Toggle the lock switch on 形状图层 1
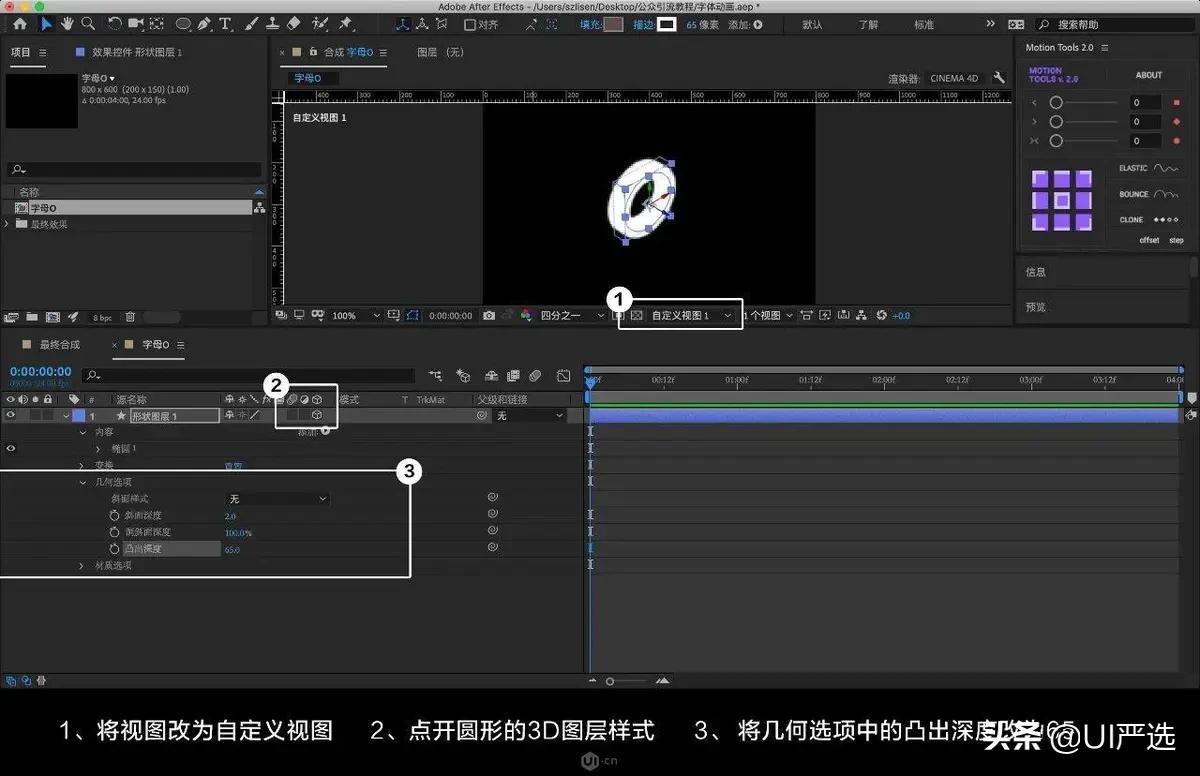Image resolution: width=1200 pixels, height=776 pixels. click(47, 414)
